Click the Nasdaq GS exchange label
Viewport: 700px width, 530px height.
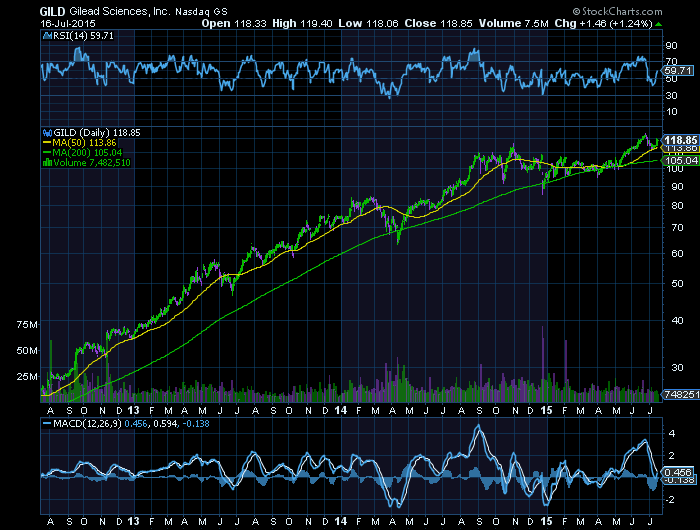(201, 12)
